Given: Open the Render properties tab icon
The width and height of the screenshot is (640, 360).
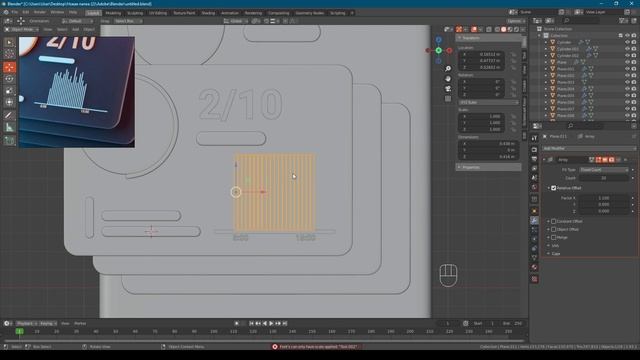Looking at the screenshot, I should tap(534, 149).
